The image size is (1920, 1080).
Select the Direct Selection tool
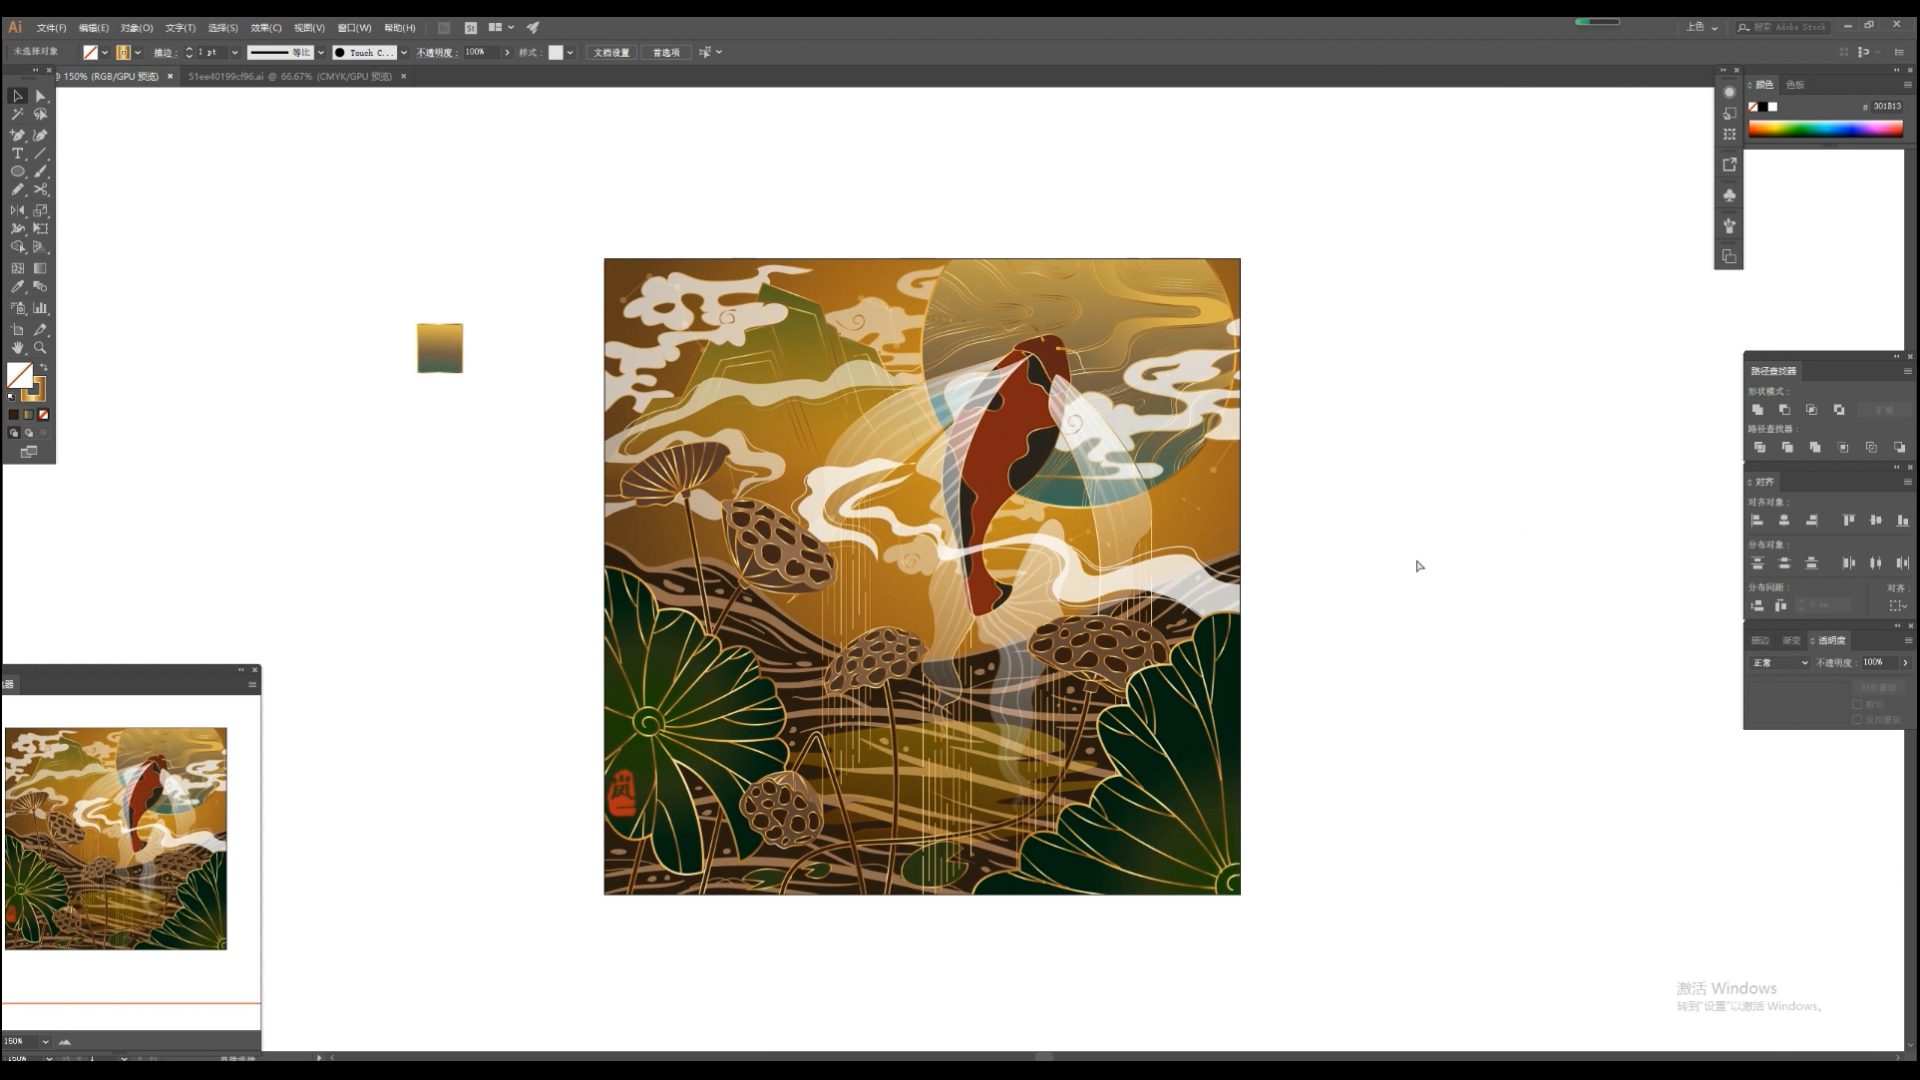(41, 96)
